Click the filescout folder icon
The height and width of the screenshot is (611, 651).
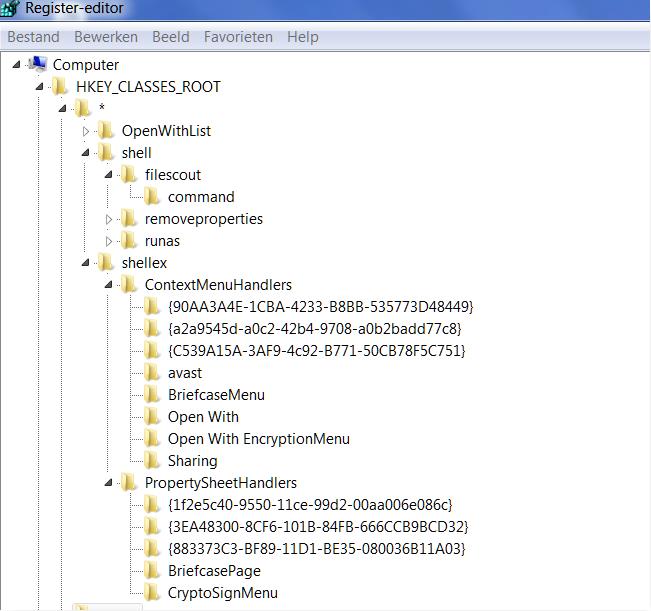pos(129,175)
